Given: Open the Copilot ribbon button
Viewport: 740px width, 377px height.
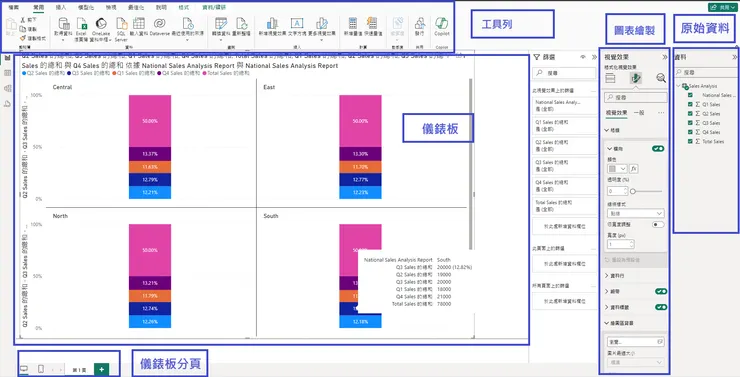Looking at the screenshot, I should 442,27.
